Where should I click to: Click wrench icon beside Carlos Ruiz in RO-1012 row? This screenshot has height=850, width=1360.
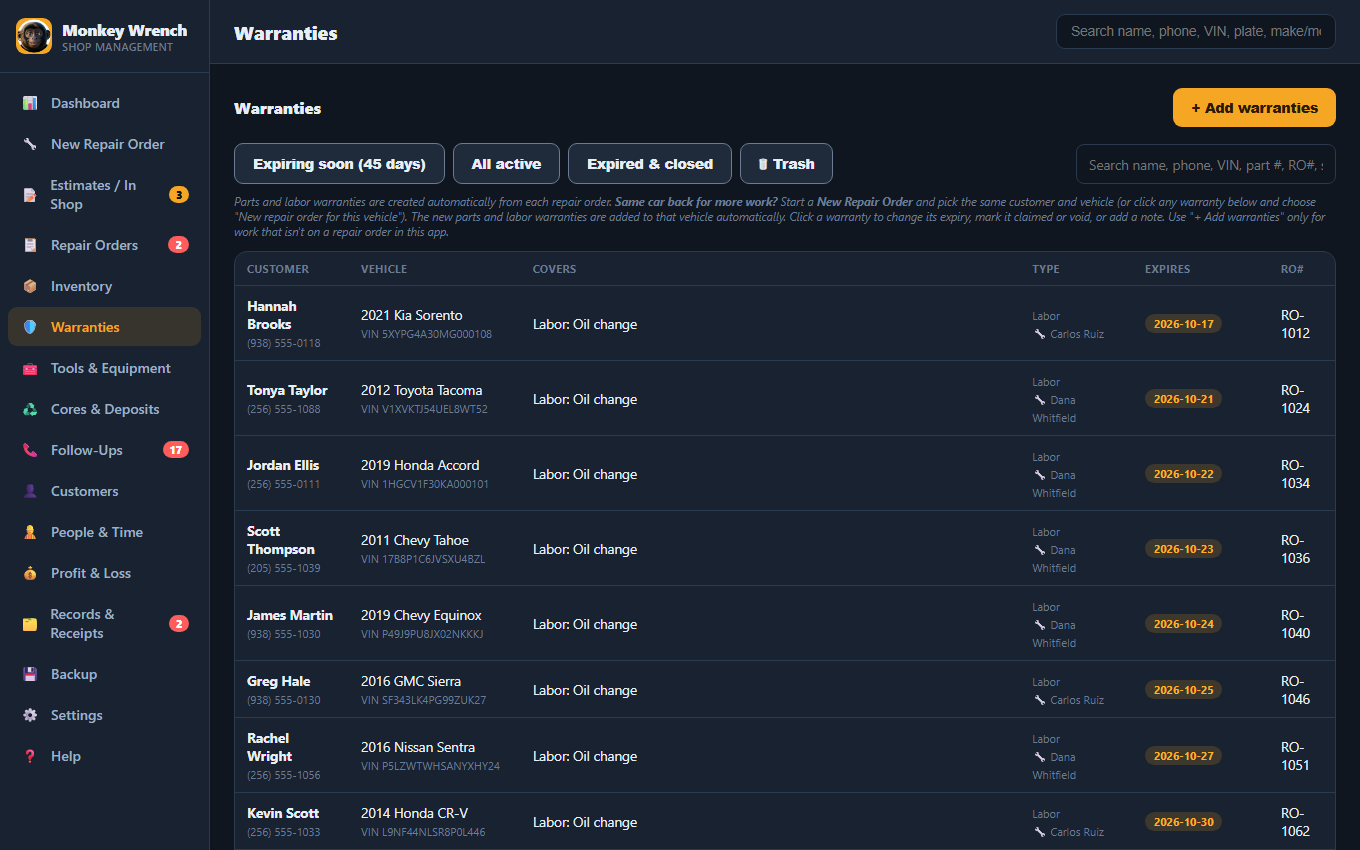tap(1040, 334)
